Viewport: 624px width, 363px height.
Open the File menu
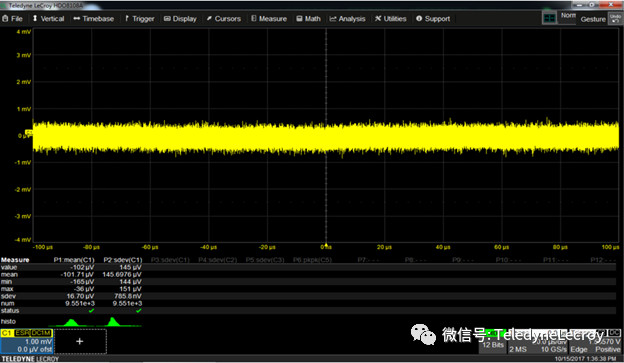12,19
